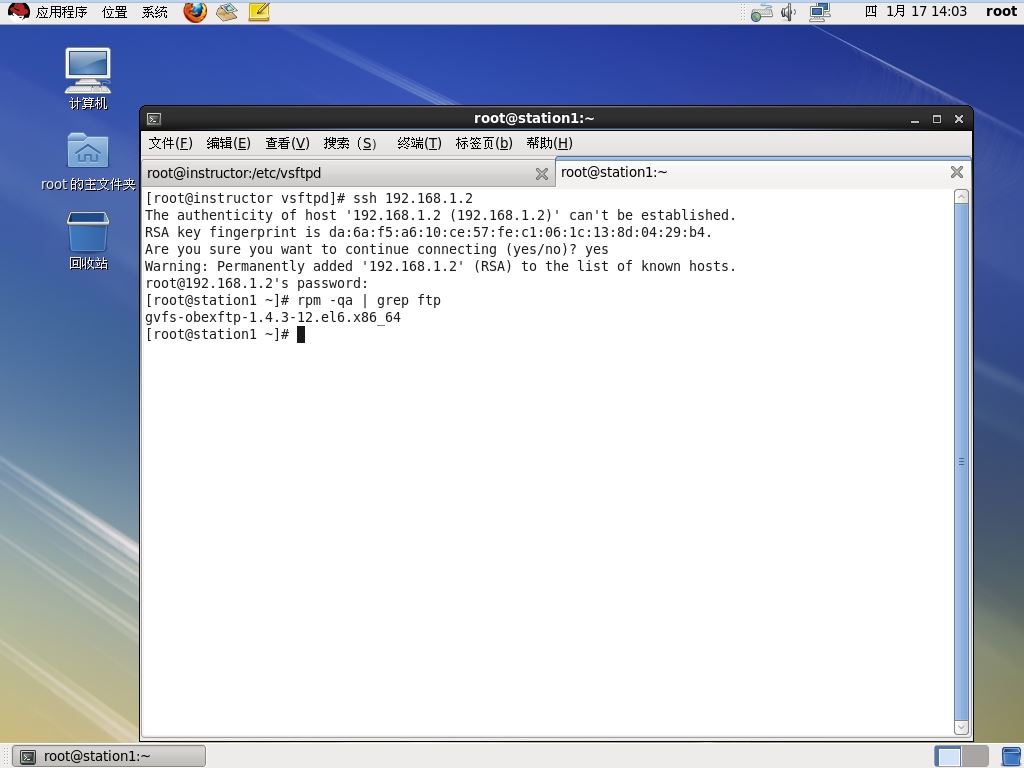Click terminal scrollbar down arrow

tap(961, 728)
